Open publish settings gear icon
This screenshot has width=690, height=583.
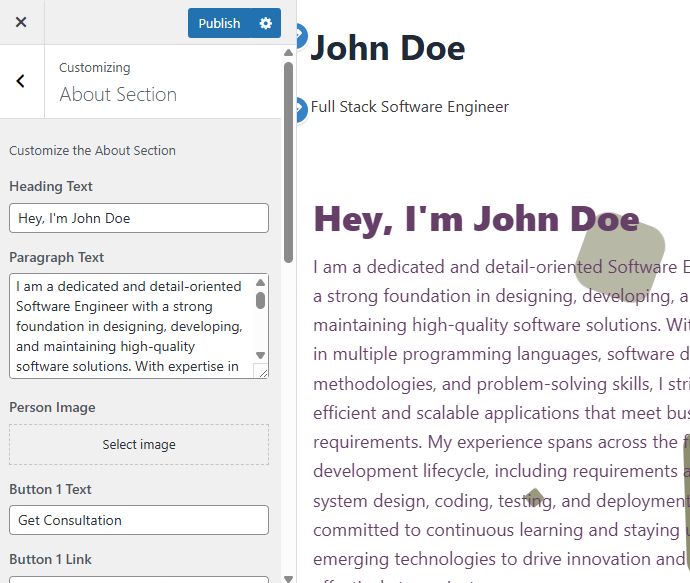[265, 23]
